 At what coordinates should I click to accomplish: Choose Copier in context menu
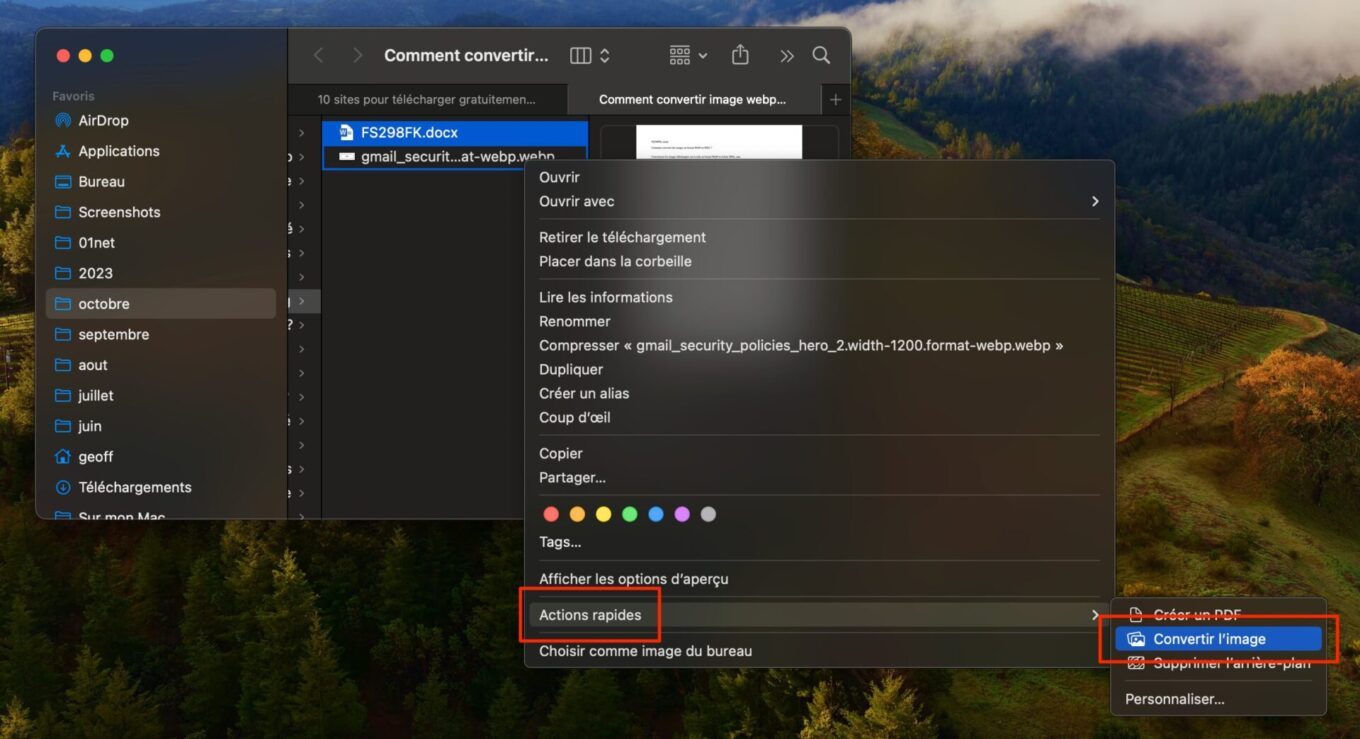(x=560, y=453)
